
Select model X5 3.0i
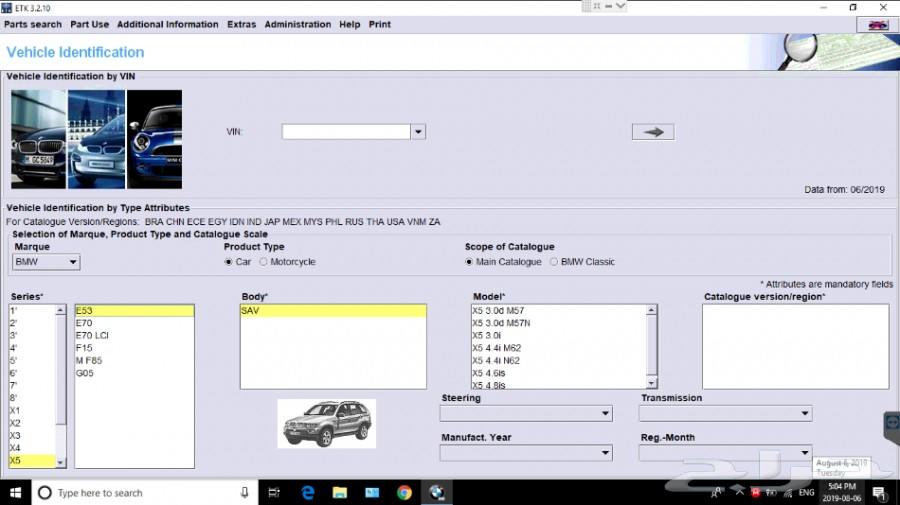pyautogui.click(x=558, y=335)
